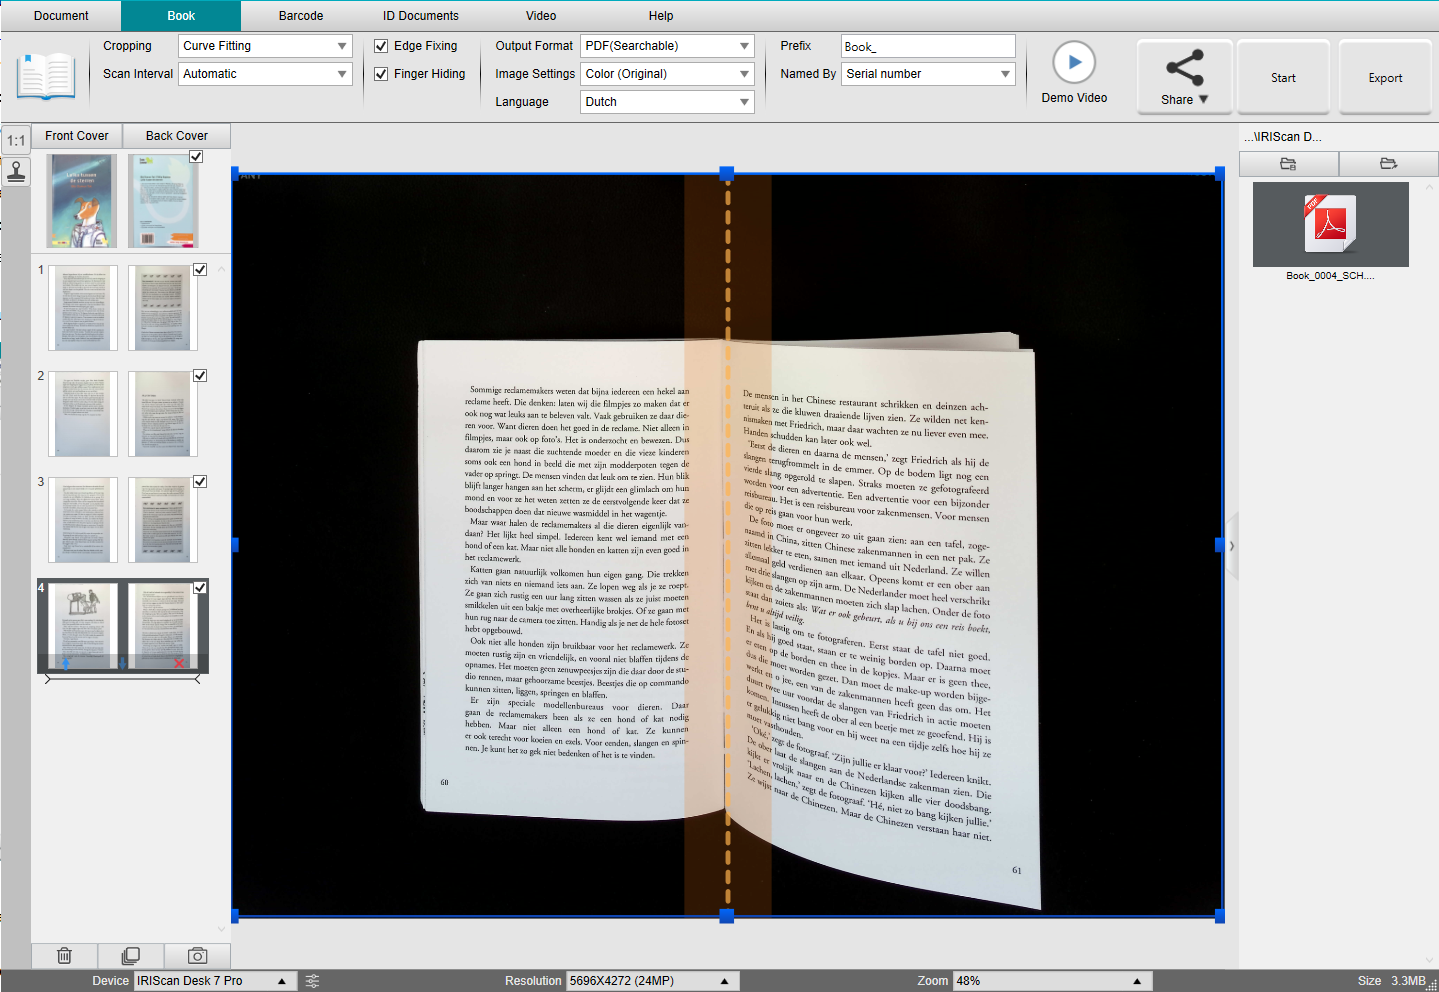The width and height of the screenshot is (1439, 992).
Task: Open the Output Format dropdown
Action: click(x=667, y=46)
